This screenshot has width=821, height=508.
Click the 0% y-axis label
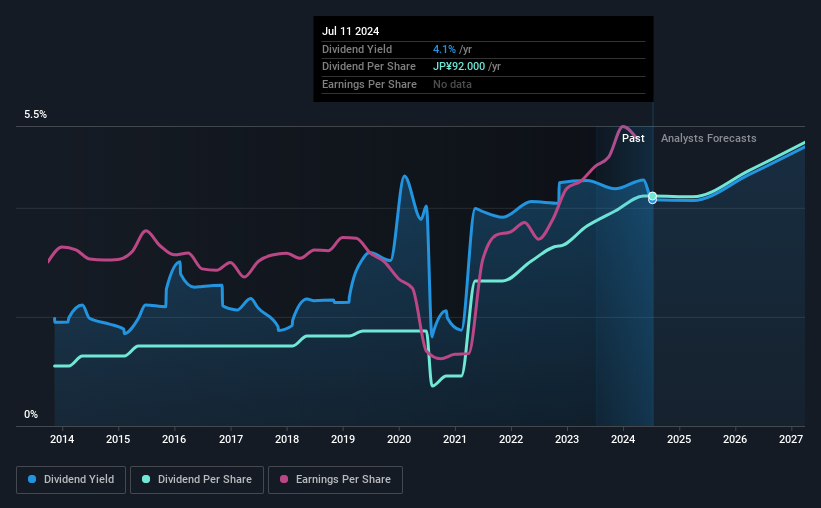click(x=31, y=414)
